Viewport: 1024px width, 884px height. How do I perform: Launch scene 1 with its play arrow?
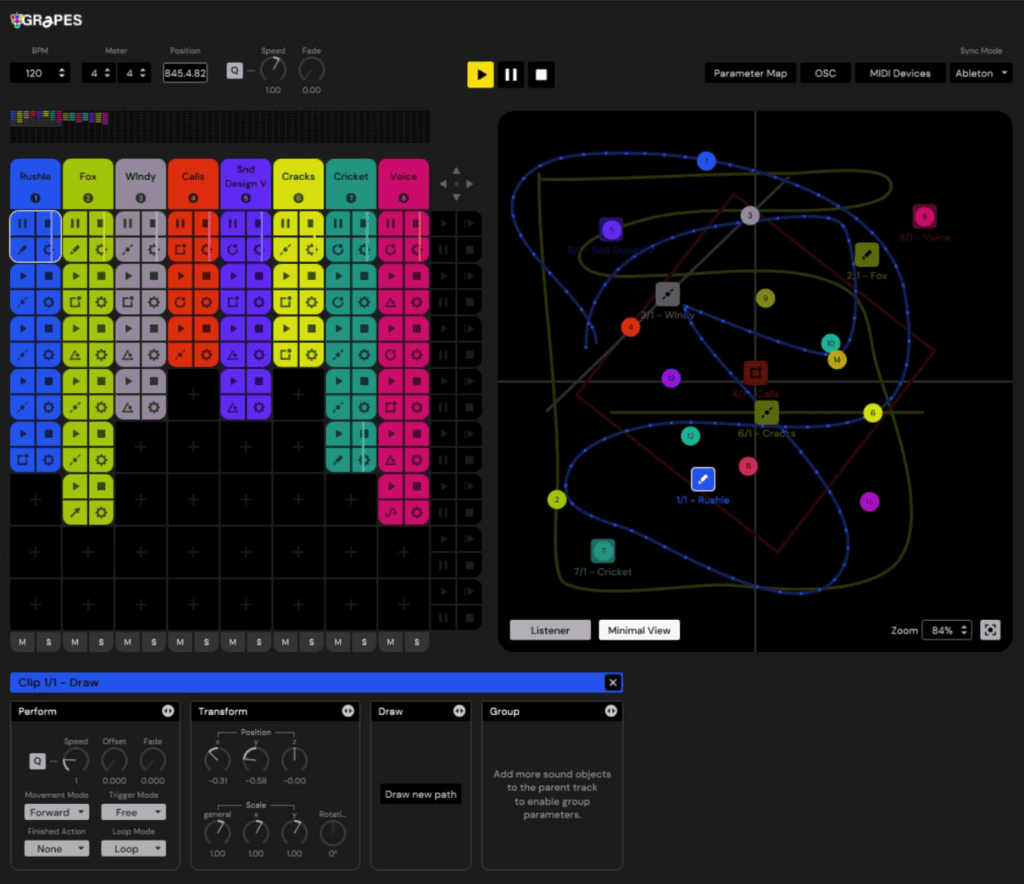(x=443, y=223)
